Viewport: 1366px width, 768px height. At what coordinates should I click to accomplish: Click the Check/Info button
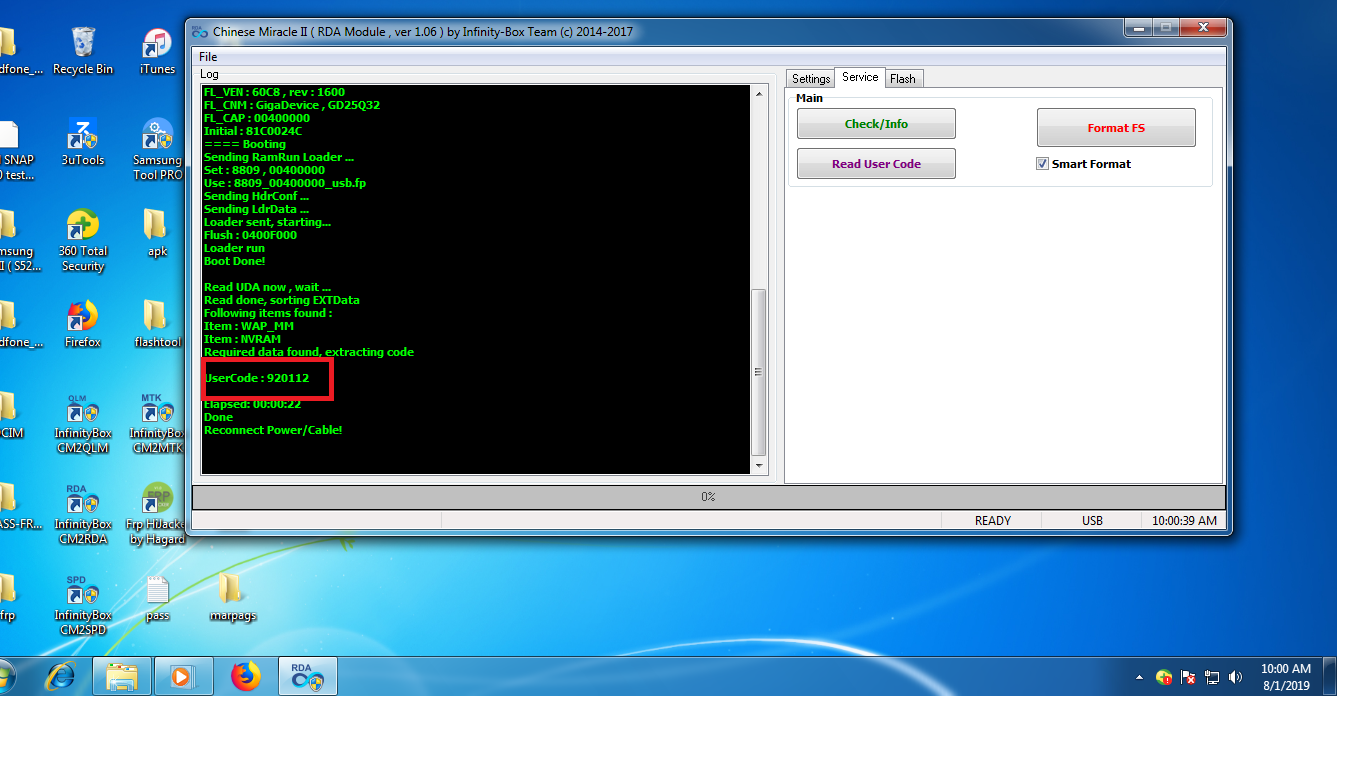click(876, 124)
